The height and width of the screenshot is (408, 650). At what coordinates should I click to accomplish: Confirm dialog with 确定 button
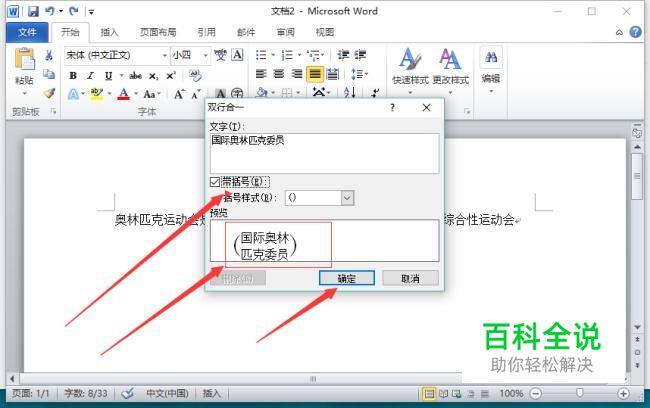point(347,278)
